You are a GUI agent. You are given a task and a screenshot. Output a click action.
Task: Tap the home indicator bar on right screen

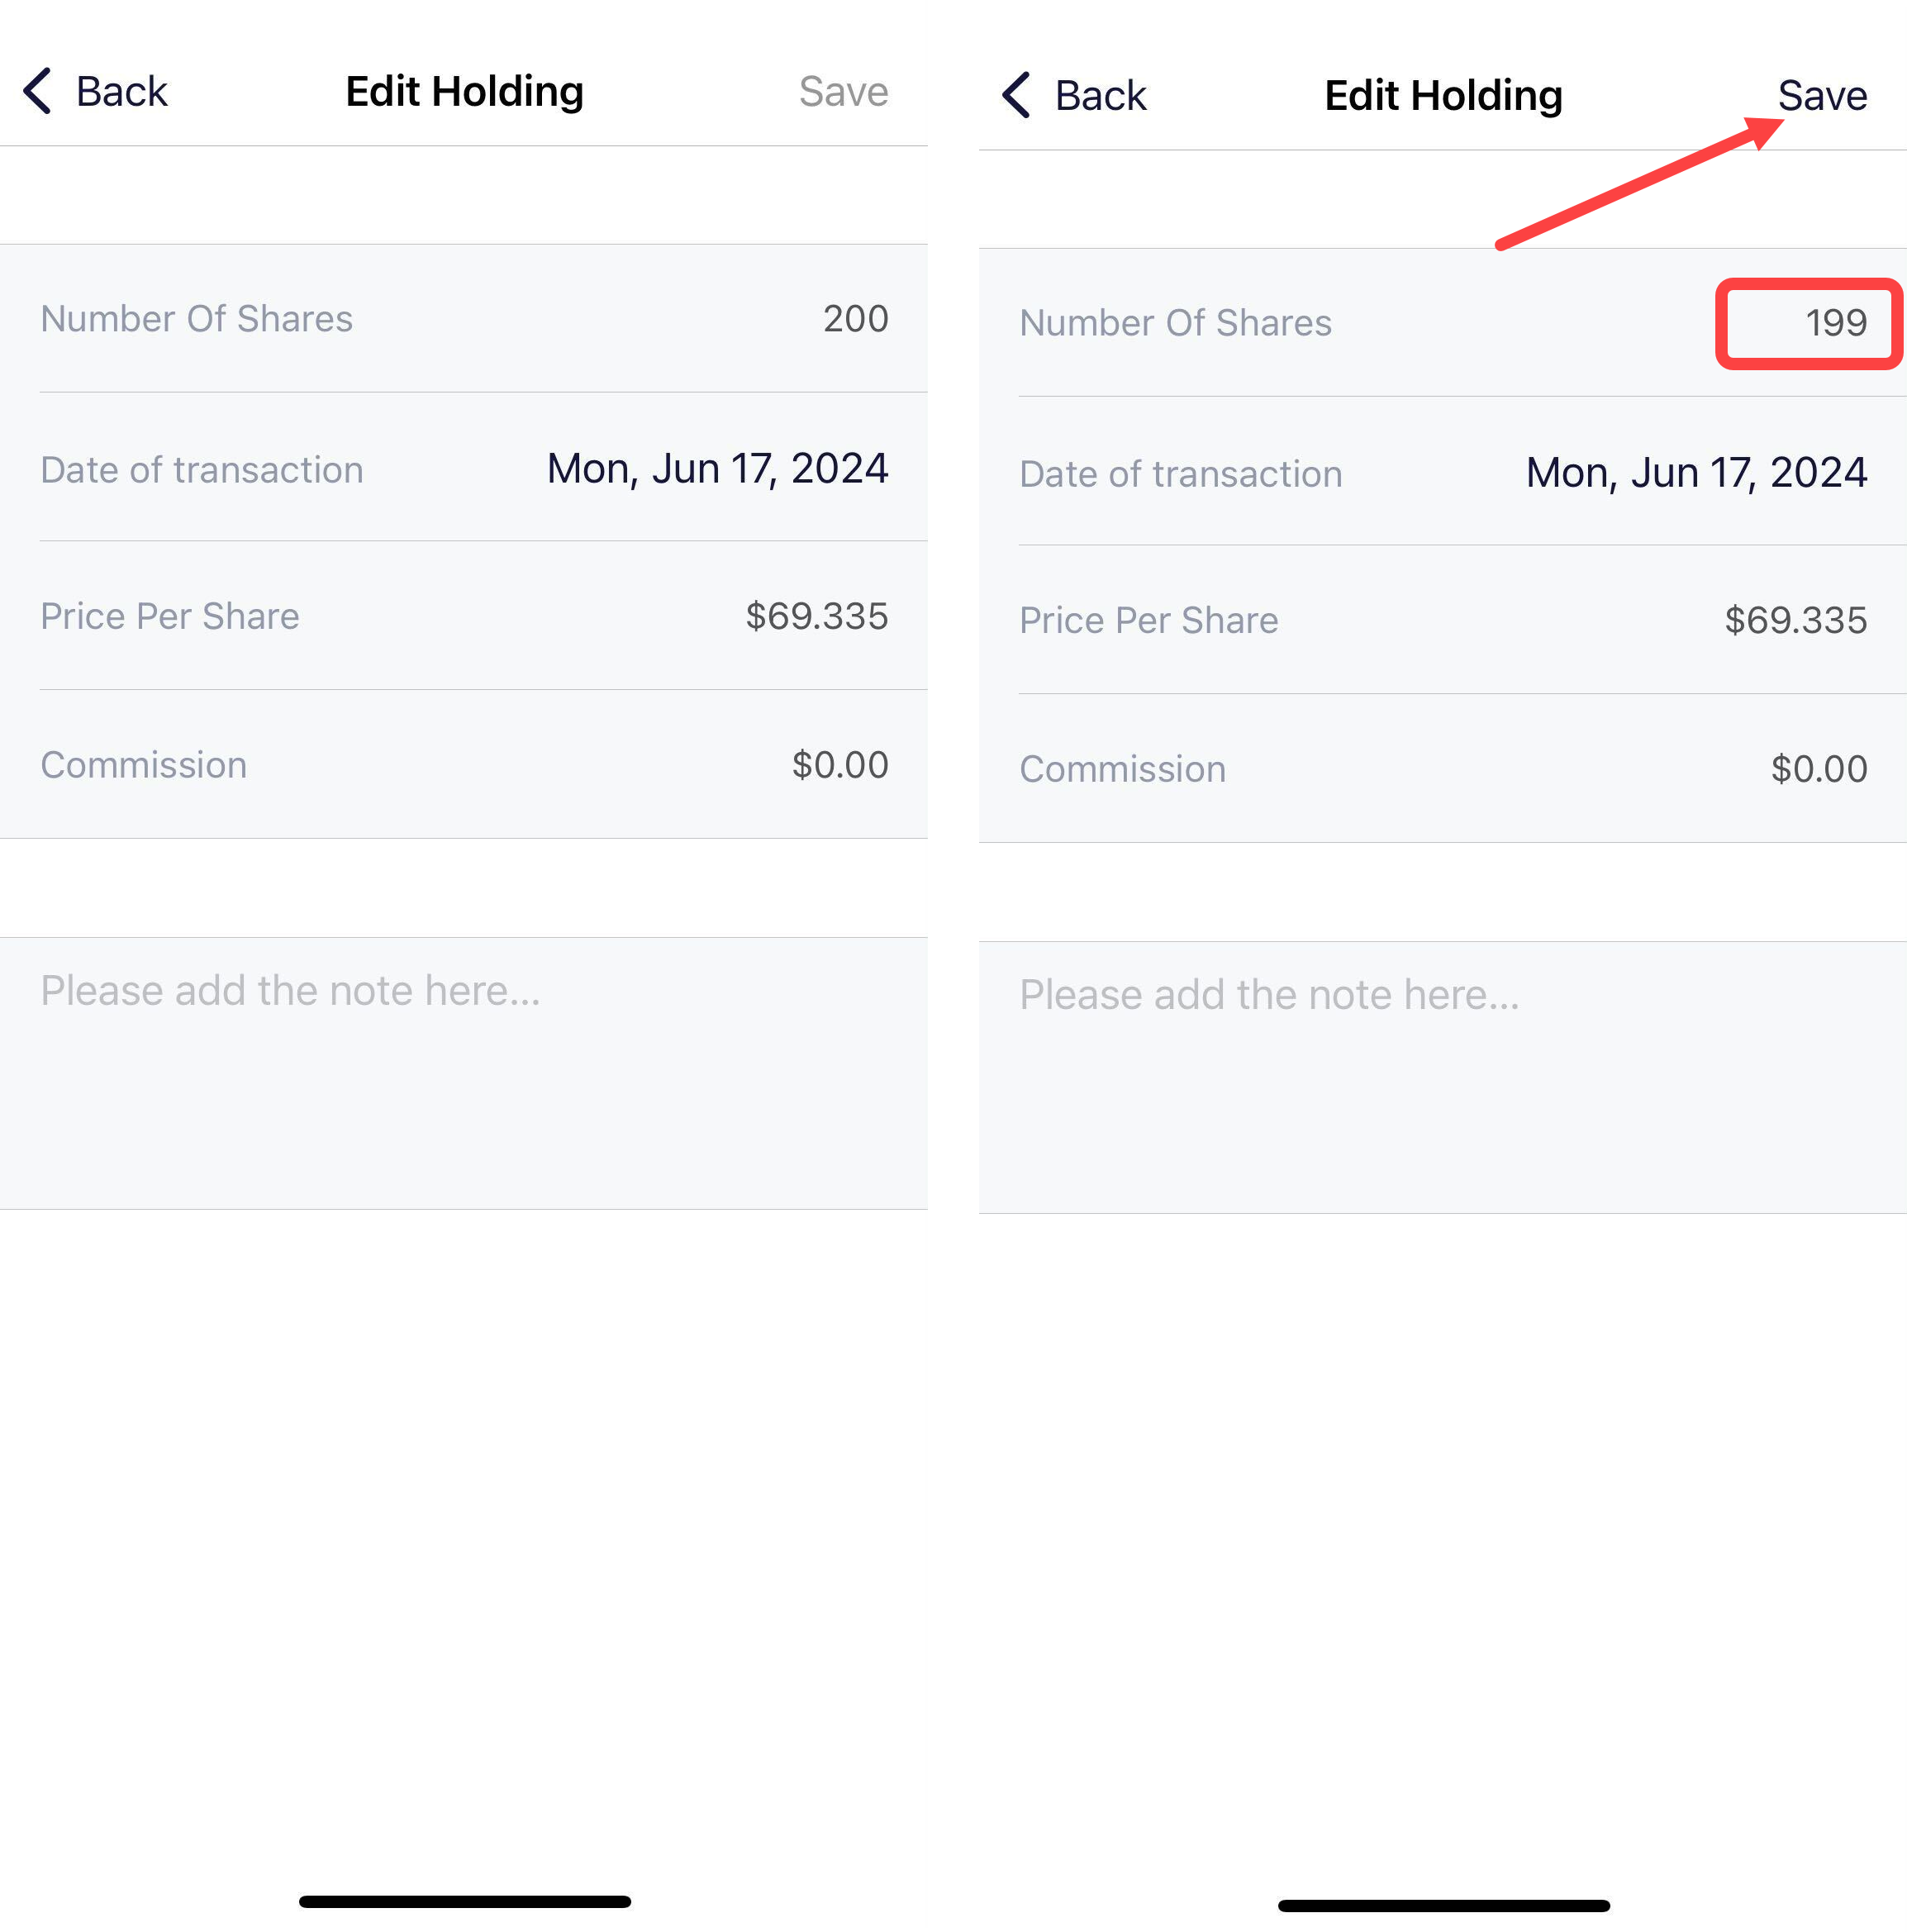click(x=1443, y=1905)
